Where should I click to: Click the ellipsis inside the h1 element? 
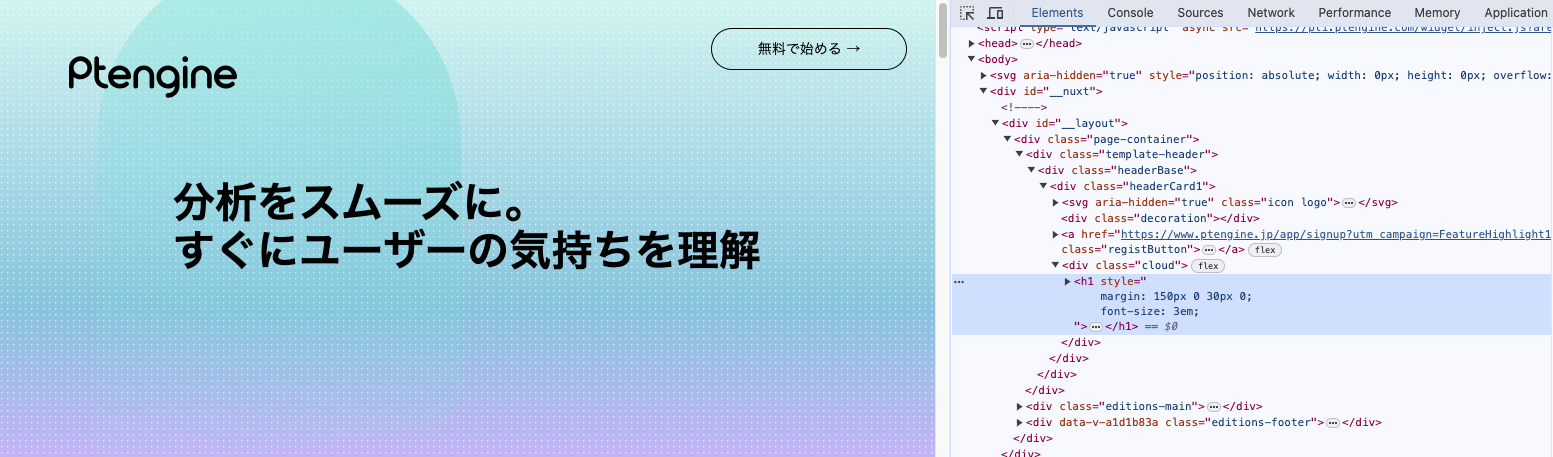click(x=1096, y=327)
